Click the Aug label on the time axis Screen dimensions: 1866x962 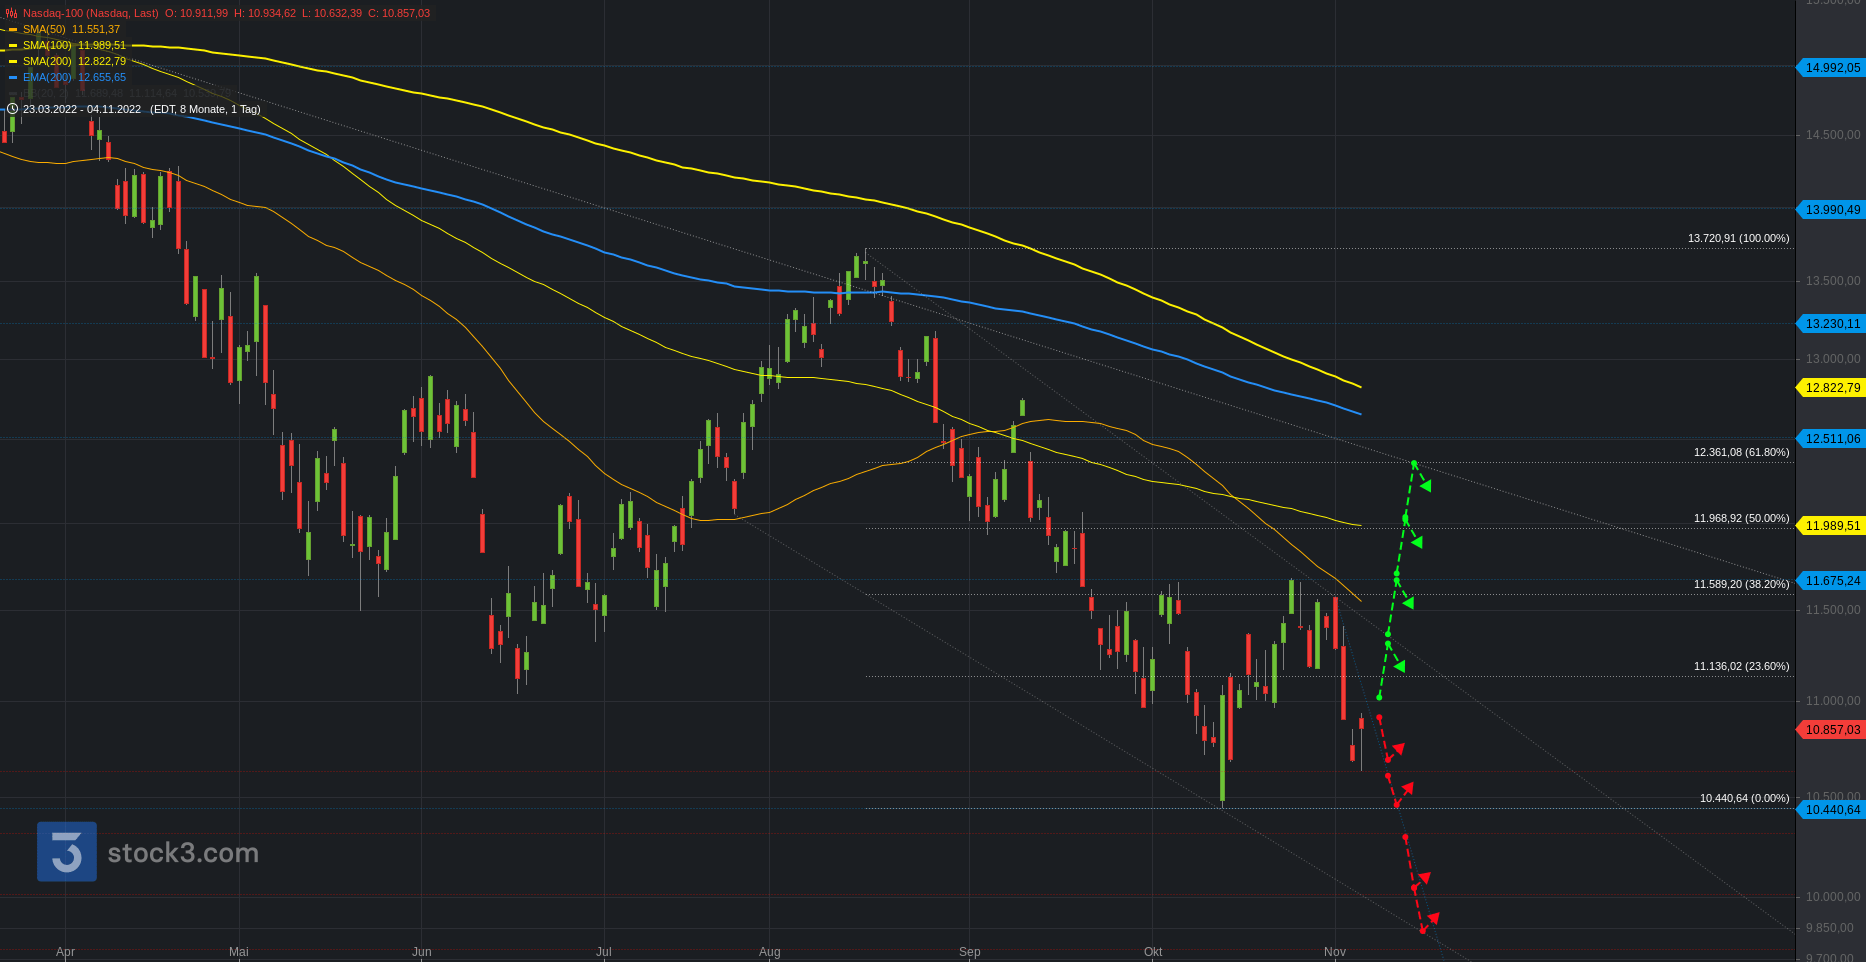tap(769, 952)
